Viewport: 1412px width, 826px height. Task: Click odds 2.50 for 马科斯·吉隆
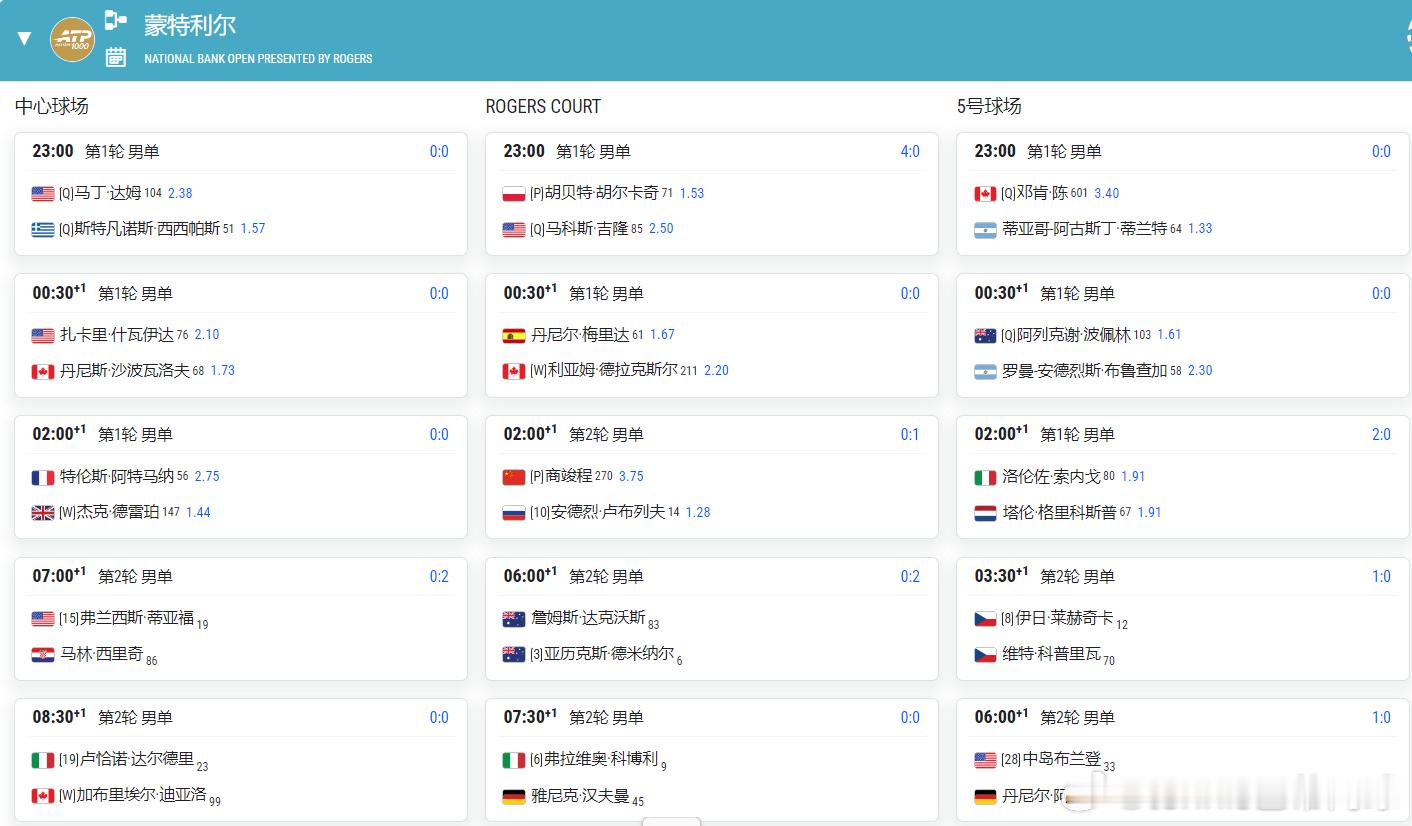pos(661,229)
